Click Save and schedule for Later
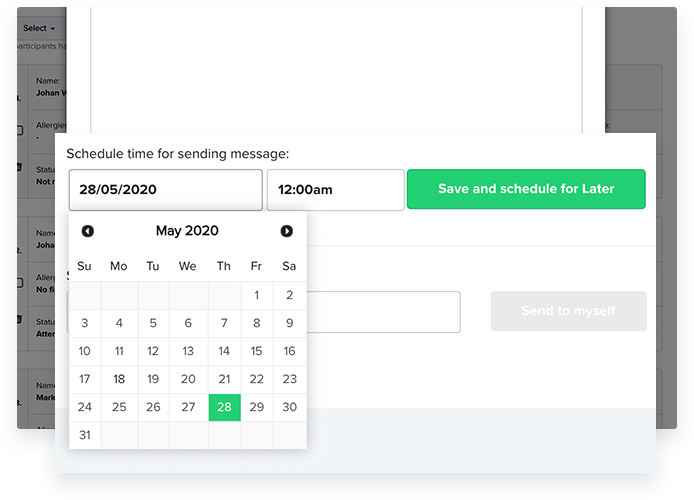The image size is (694, 500). pos(526,189)
